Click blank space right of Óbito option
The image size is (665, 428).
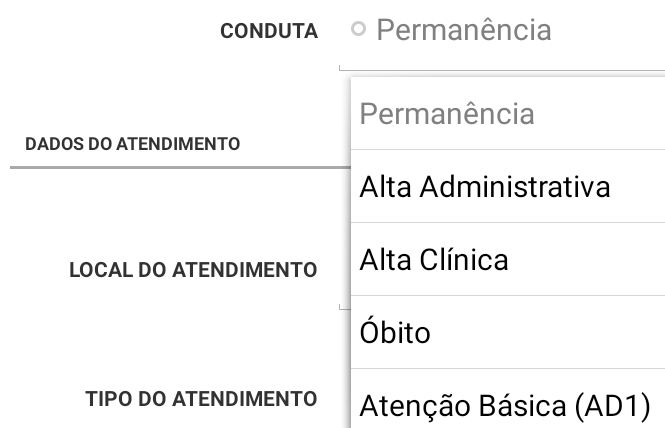tap(548, 332)
